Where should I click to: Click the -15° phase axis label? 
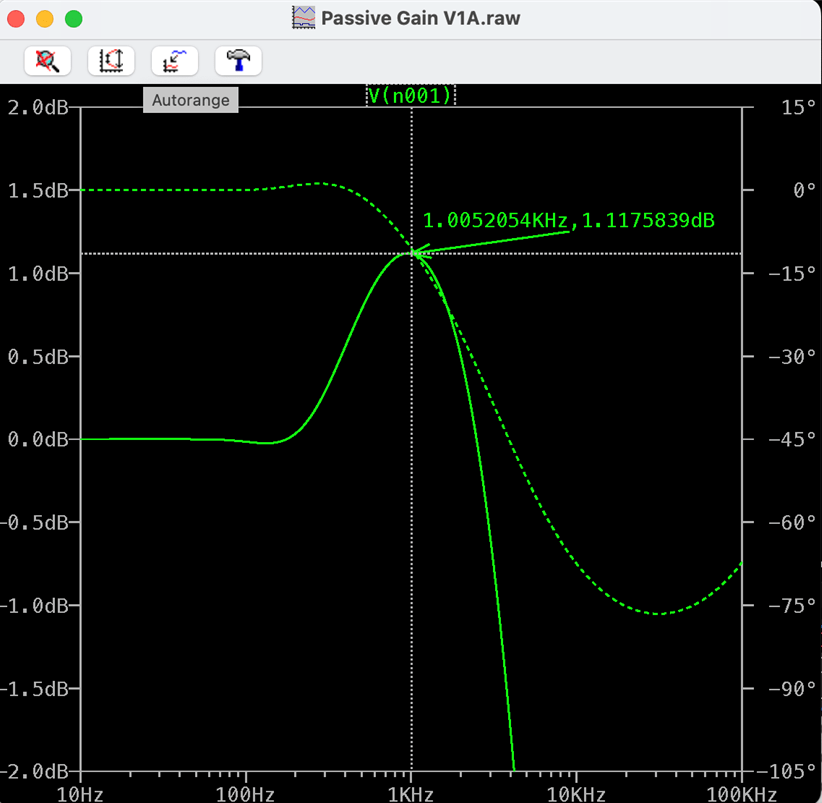[x=792, y=273]
